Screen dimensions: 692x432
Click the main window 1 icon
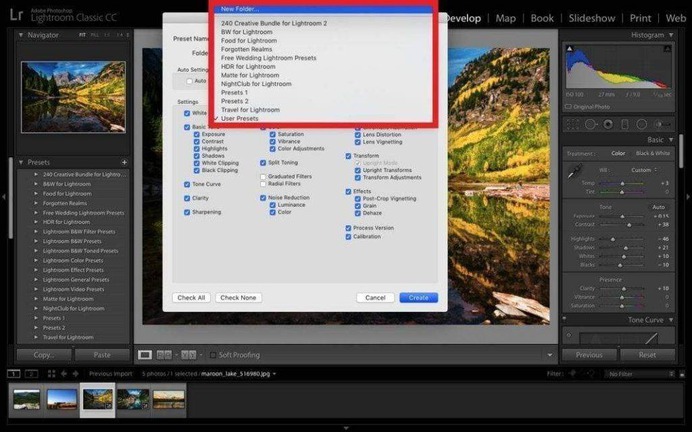(14, 374)
